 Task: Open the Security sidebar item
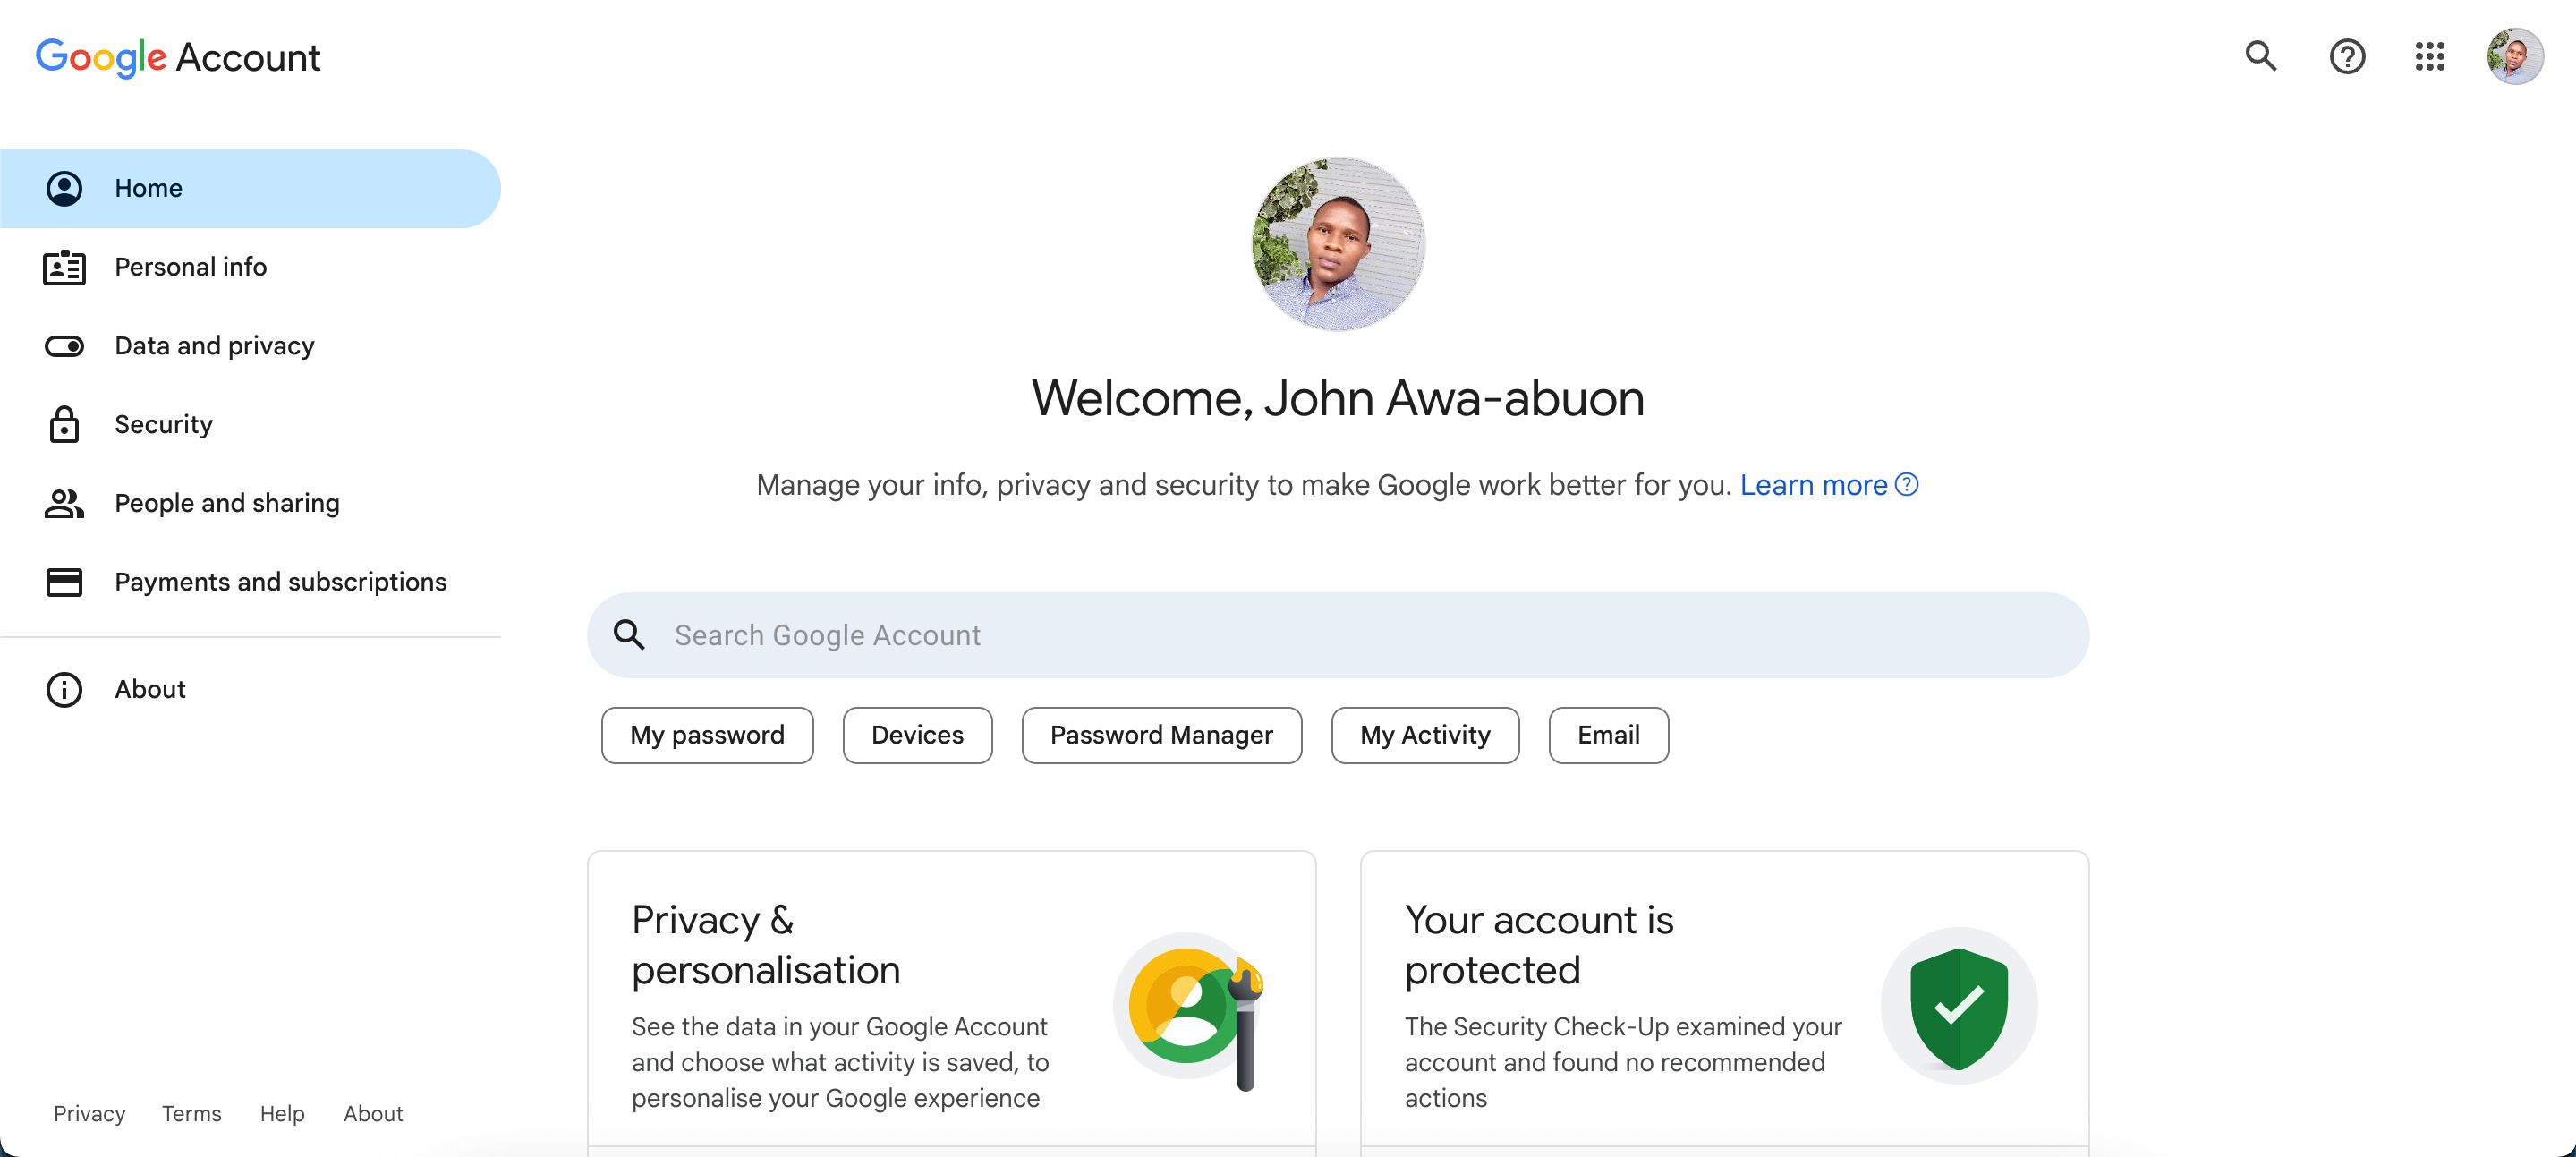coord(163,424)
